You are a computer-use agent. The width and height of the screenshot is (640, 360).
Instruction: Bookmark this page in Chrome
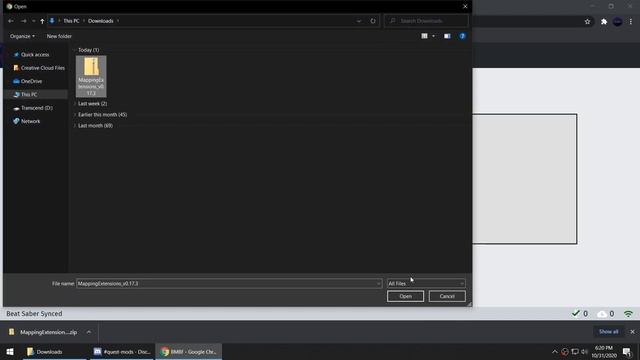click(x=587, y=22)
